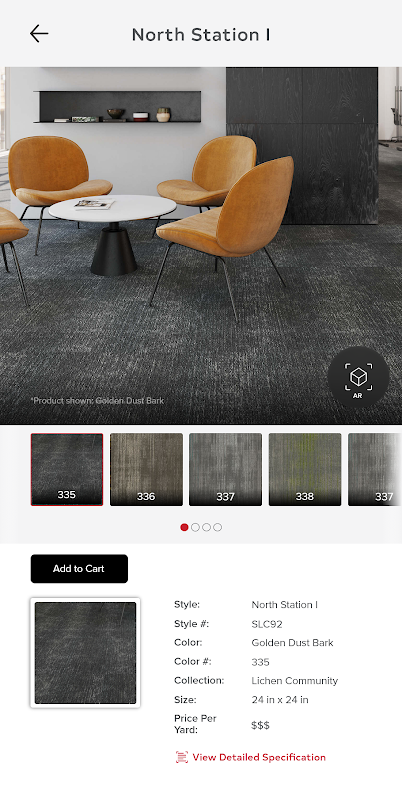Switch to the second carousel page dot
Screen dimensions: 402x800
[x=195, y=527]
